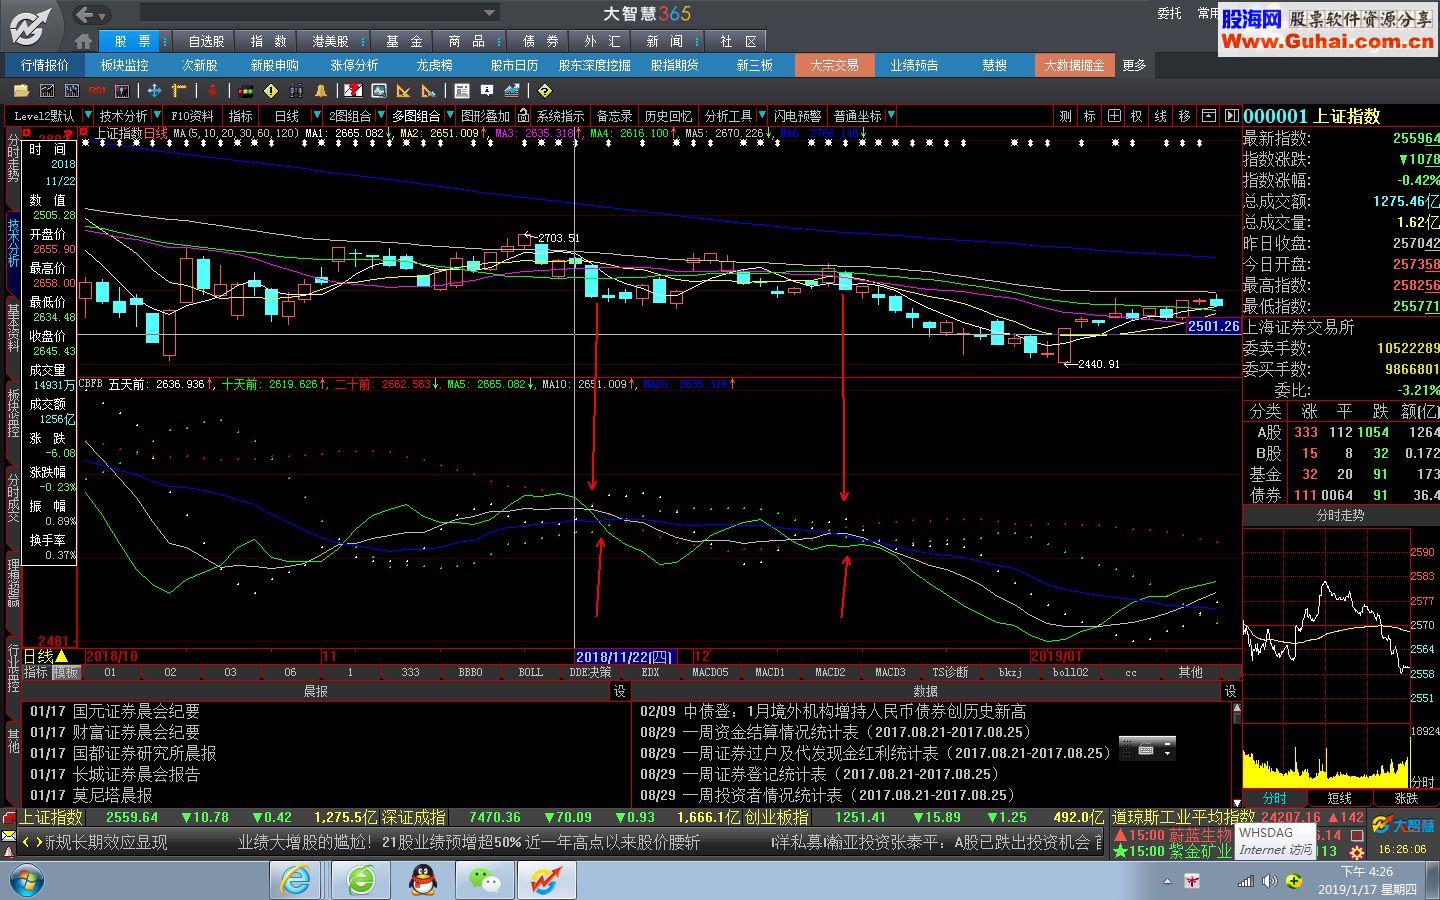Expand the top search box dropdown arrow
This screenshot has height=900, width=1440.
coord(490,13)
